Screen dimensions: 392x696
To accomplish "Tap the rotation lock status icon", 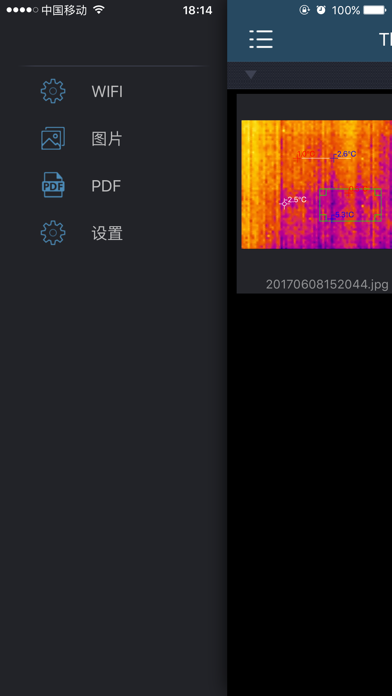I will pos(304,10).
